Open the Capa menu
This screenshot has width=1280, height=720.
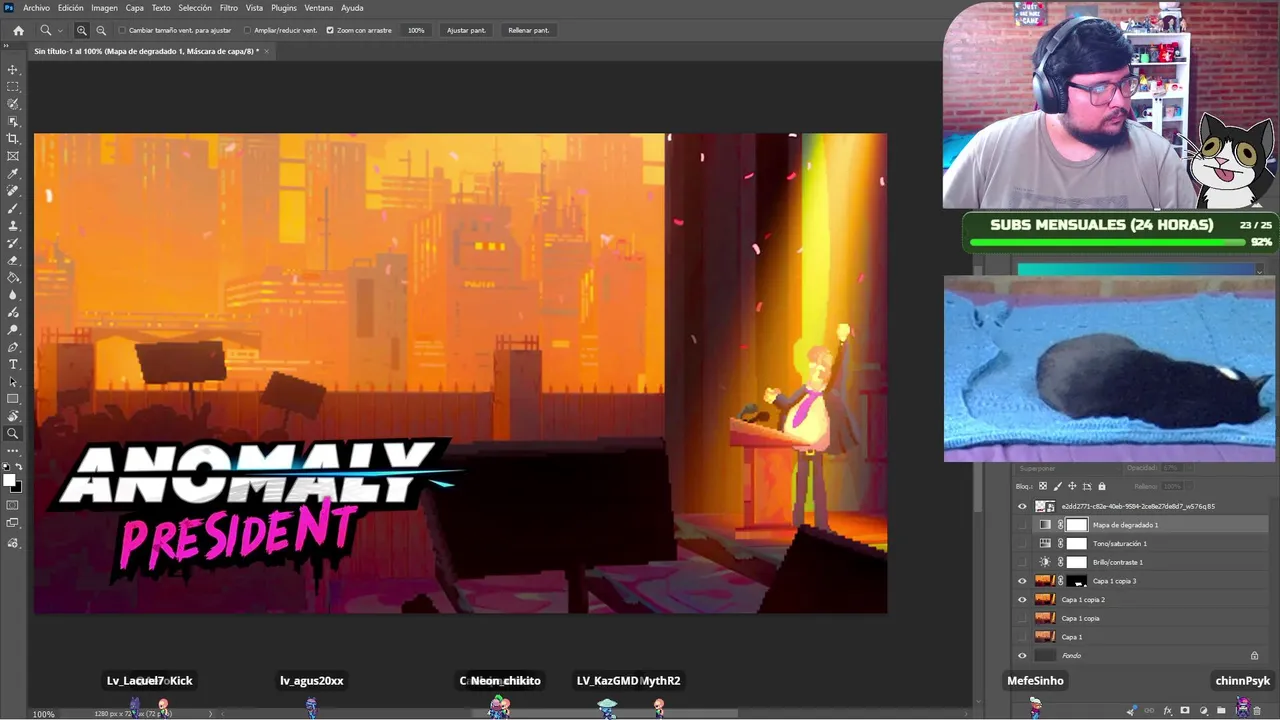pos(135,8)
